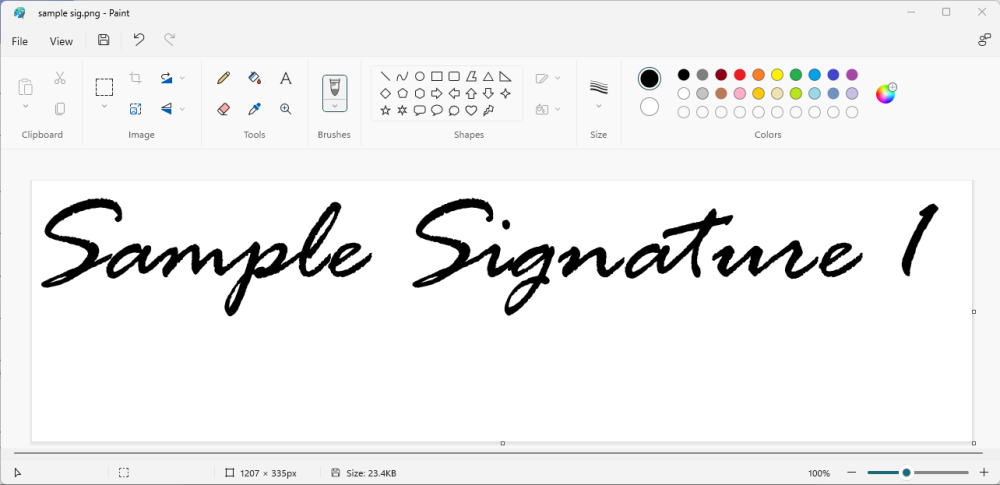Click the zoom in plus button
Screen dimensions: 1000x485
point(984,473)
